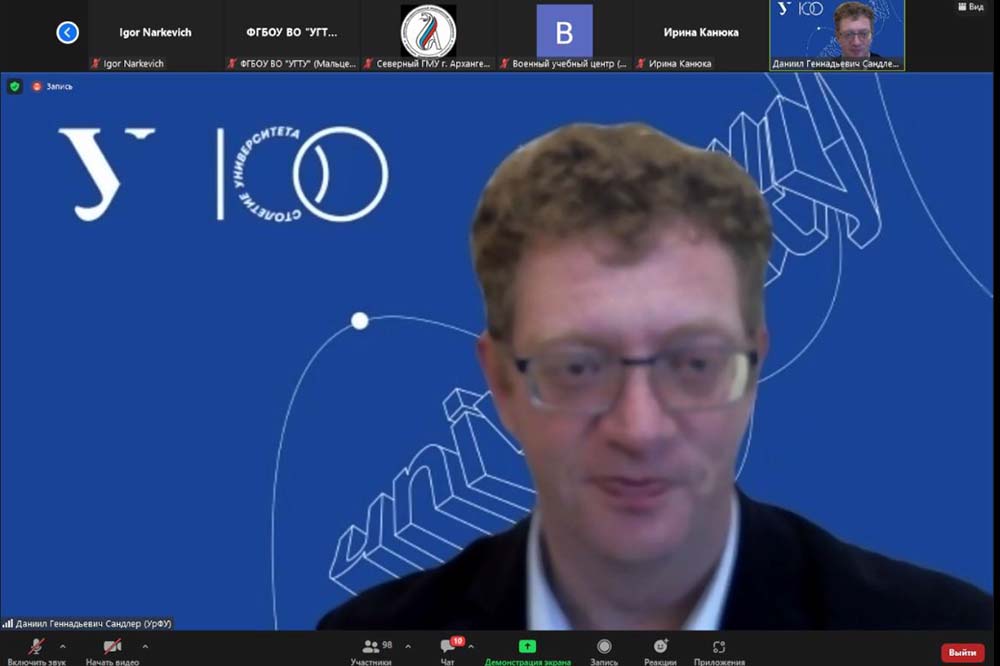Click muted mic icon on Igor Narkevich label

pos(96,63)
